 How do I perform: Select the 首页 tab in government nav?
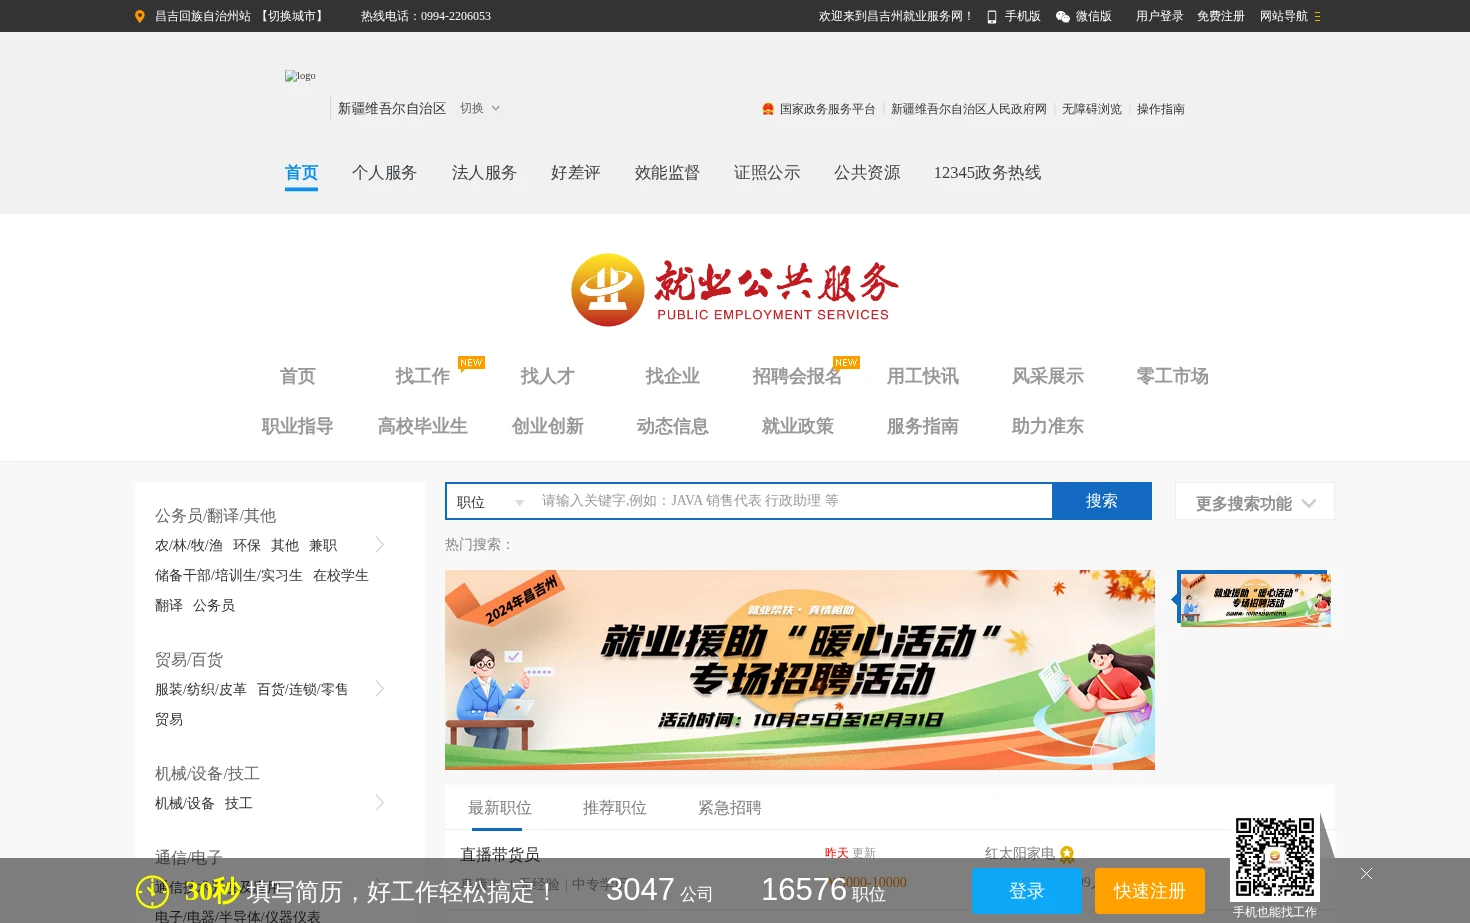coord(301,173)
